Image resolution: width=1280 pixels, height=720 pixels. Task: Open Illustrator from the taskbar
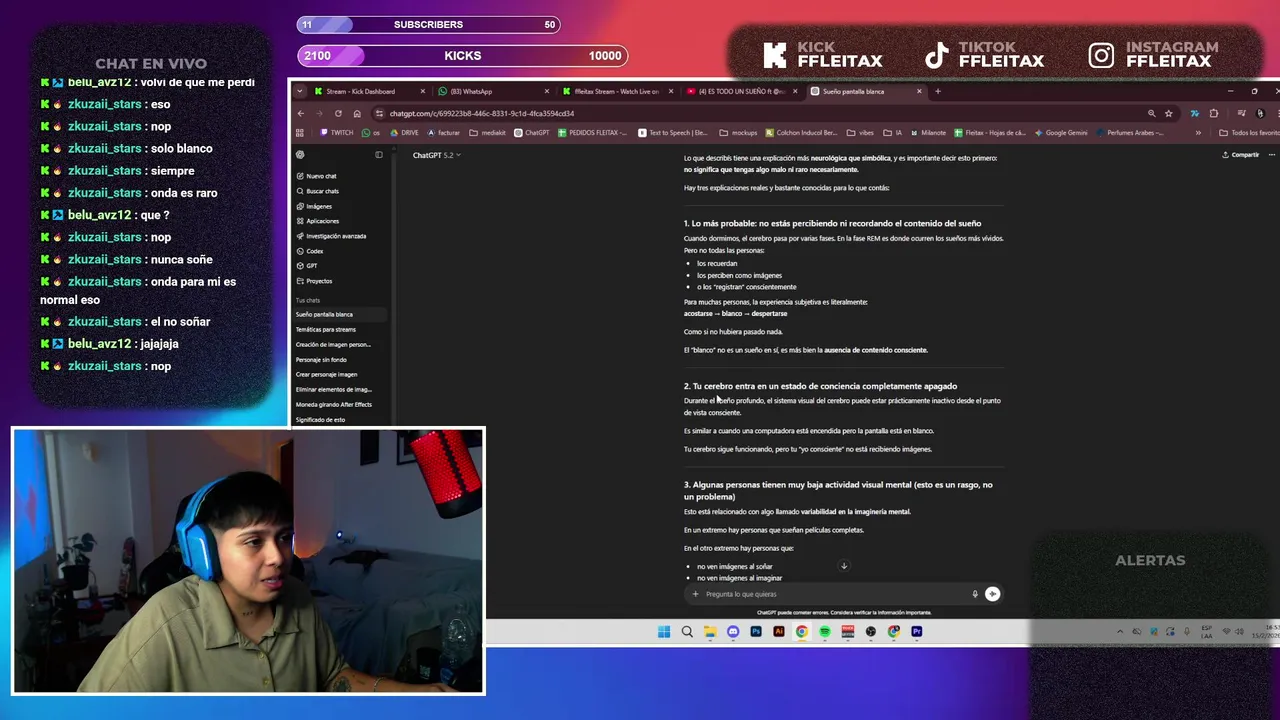click(x=779, y=632)
